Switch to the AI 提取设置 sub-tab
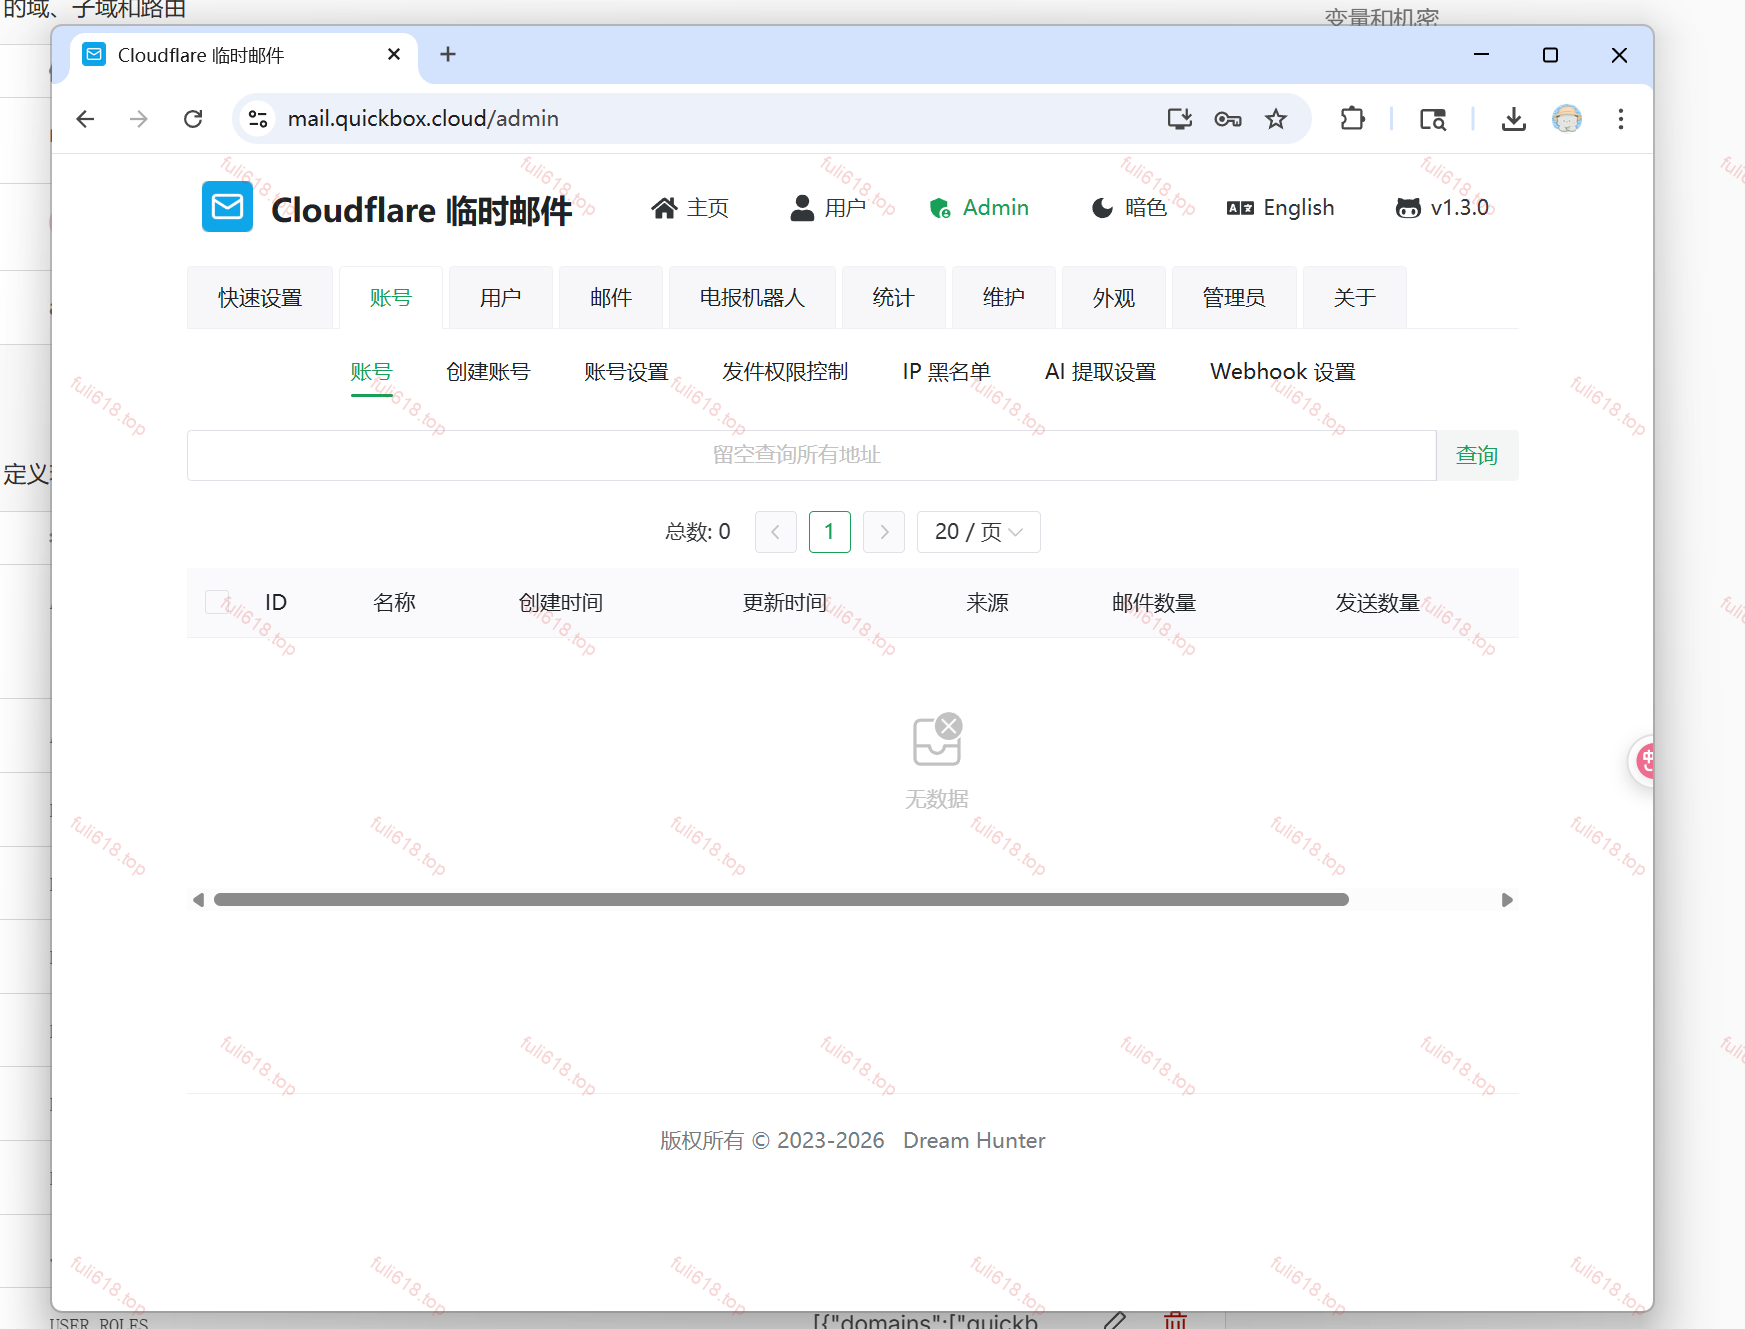This screenshot has height=1329, width=1745. coord(1100,372)
